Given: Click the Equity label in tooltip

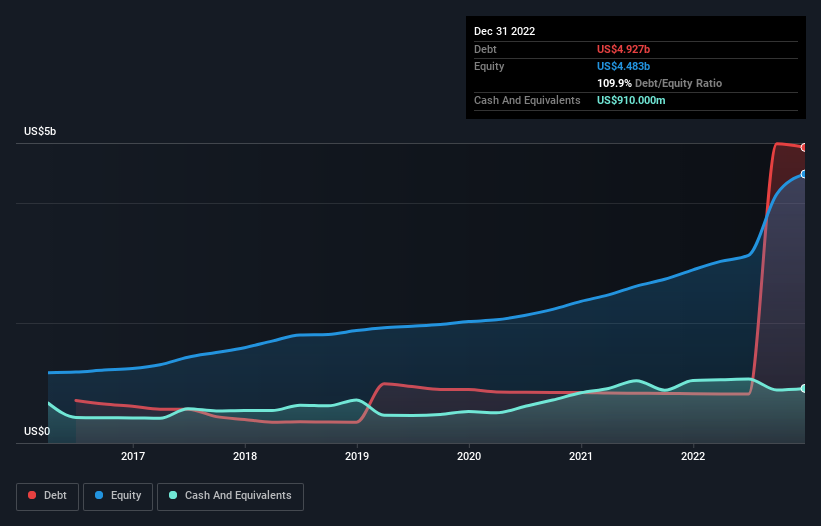Looking at the screenshot, I should pos(489,66).
